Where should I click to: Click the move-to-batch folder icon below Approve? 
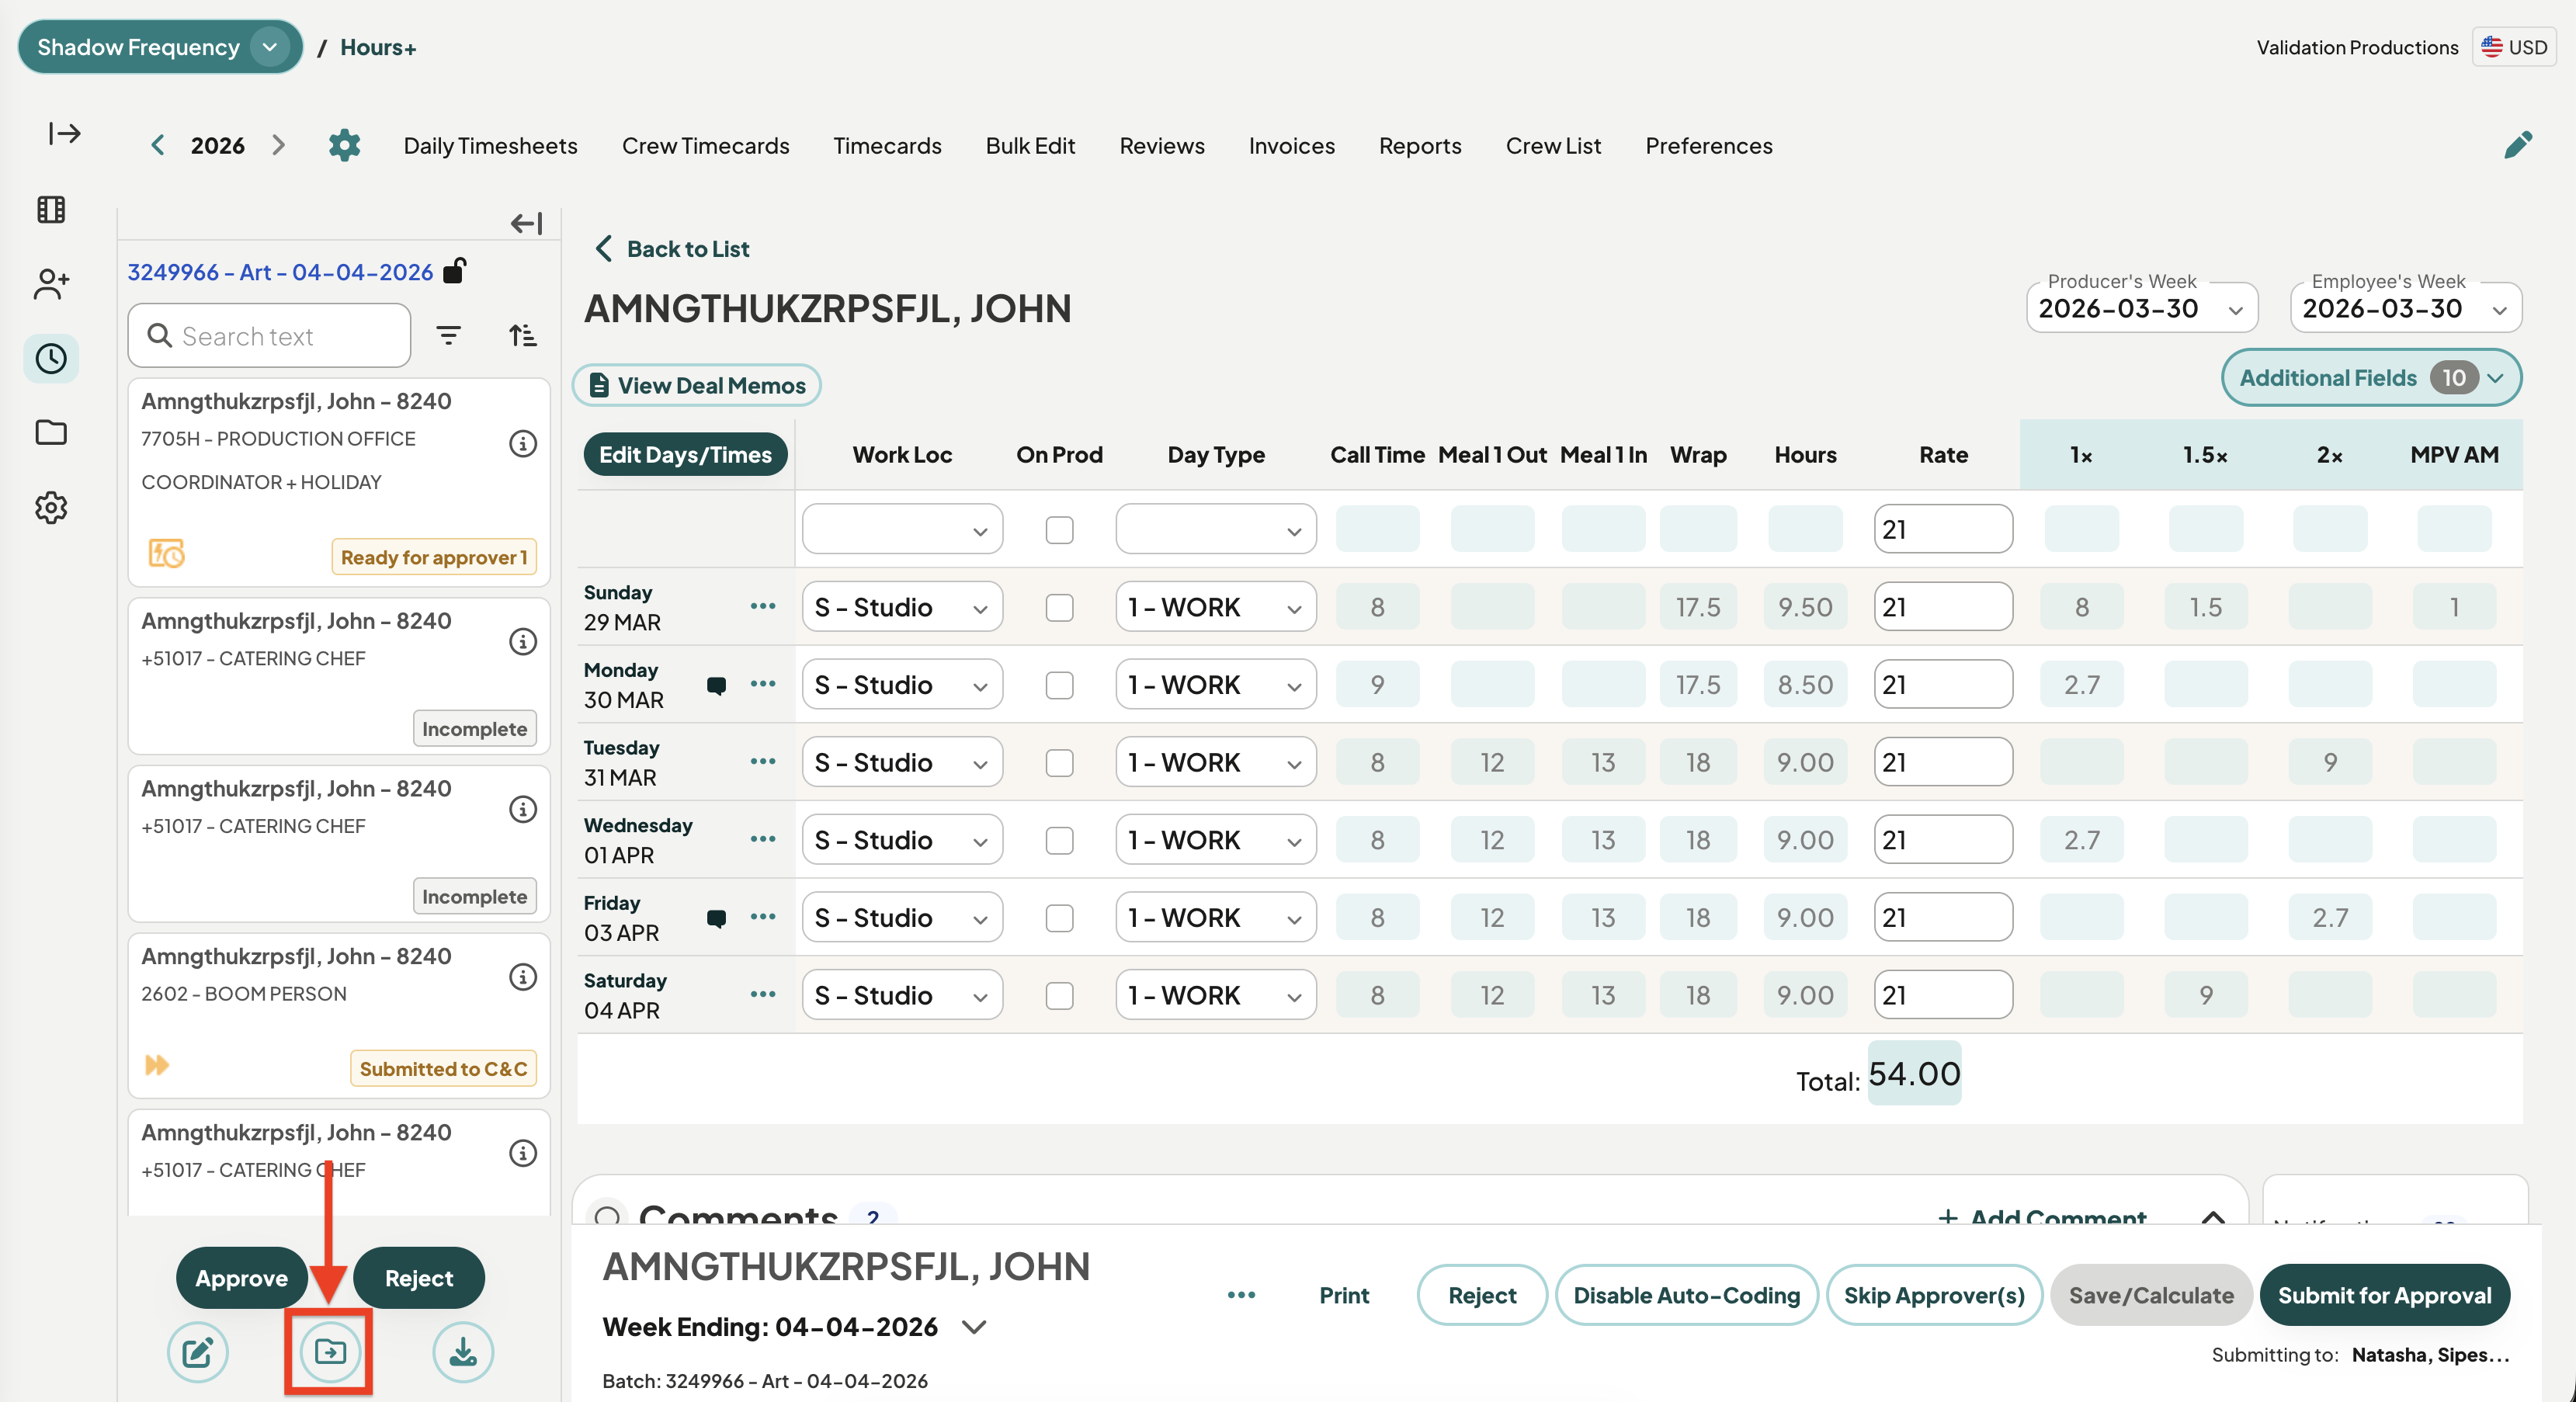click(x=330, y=1352)
